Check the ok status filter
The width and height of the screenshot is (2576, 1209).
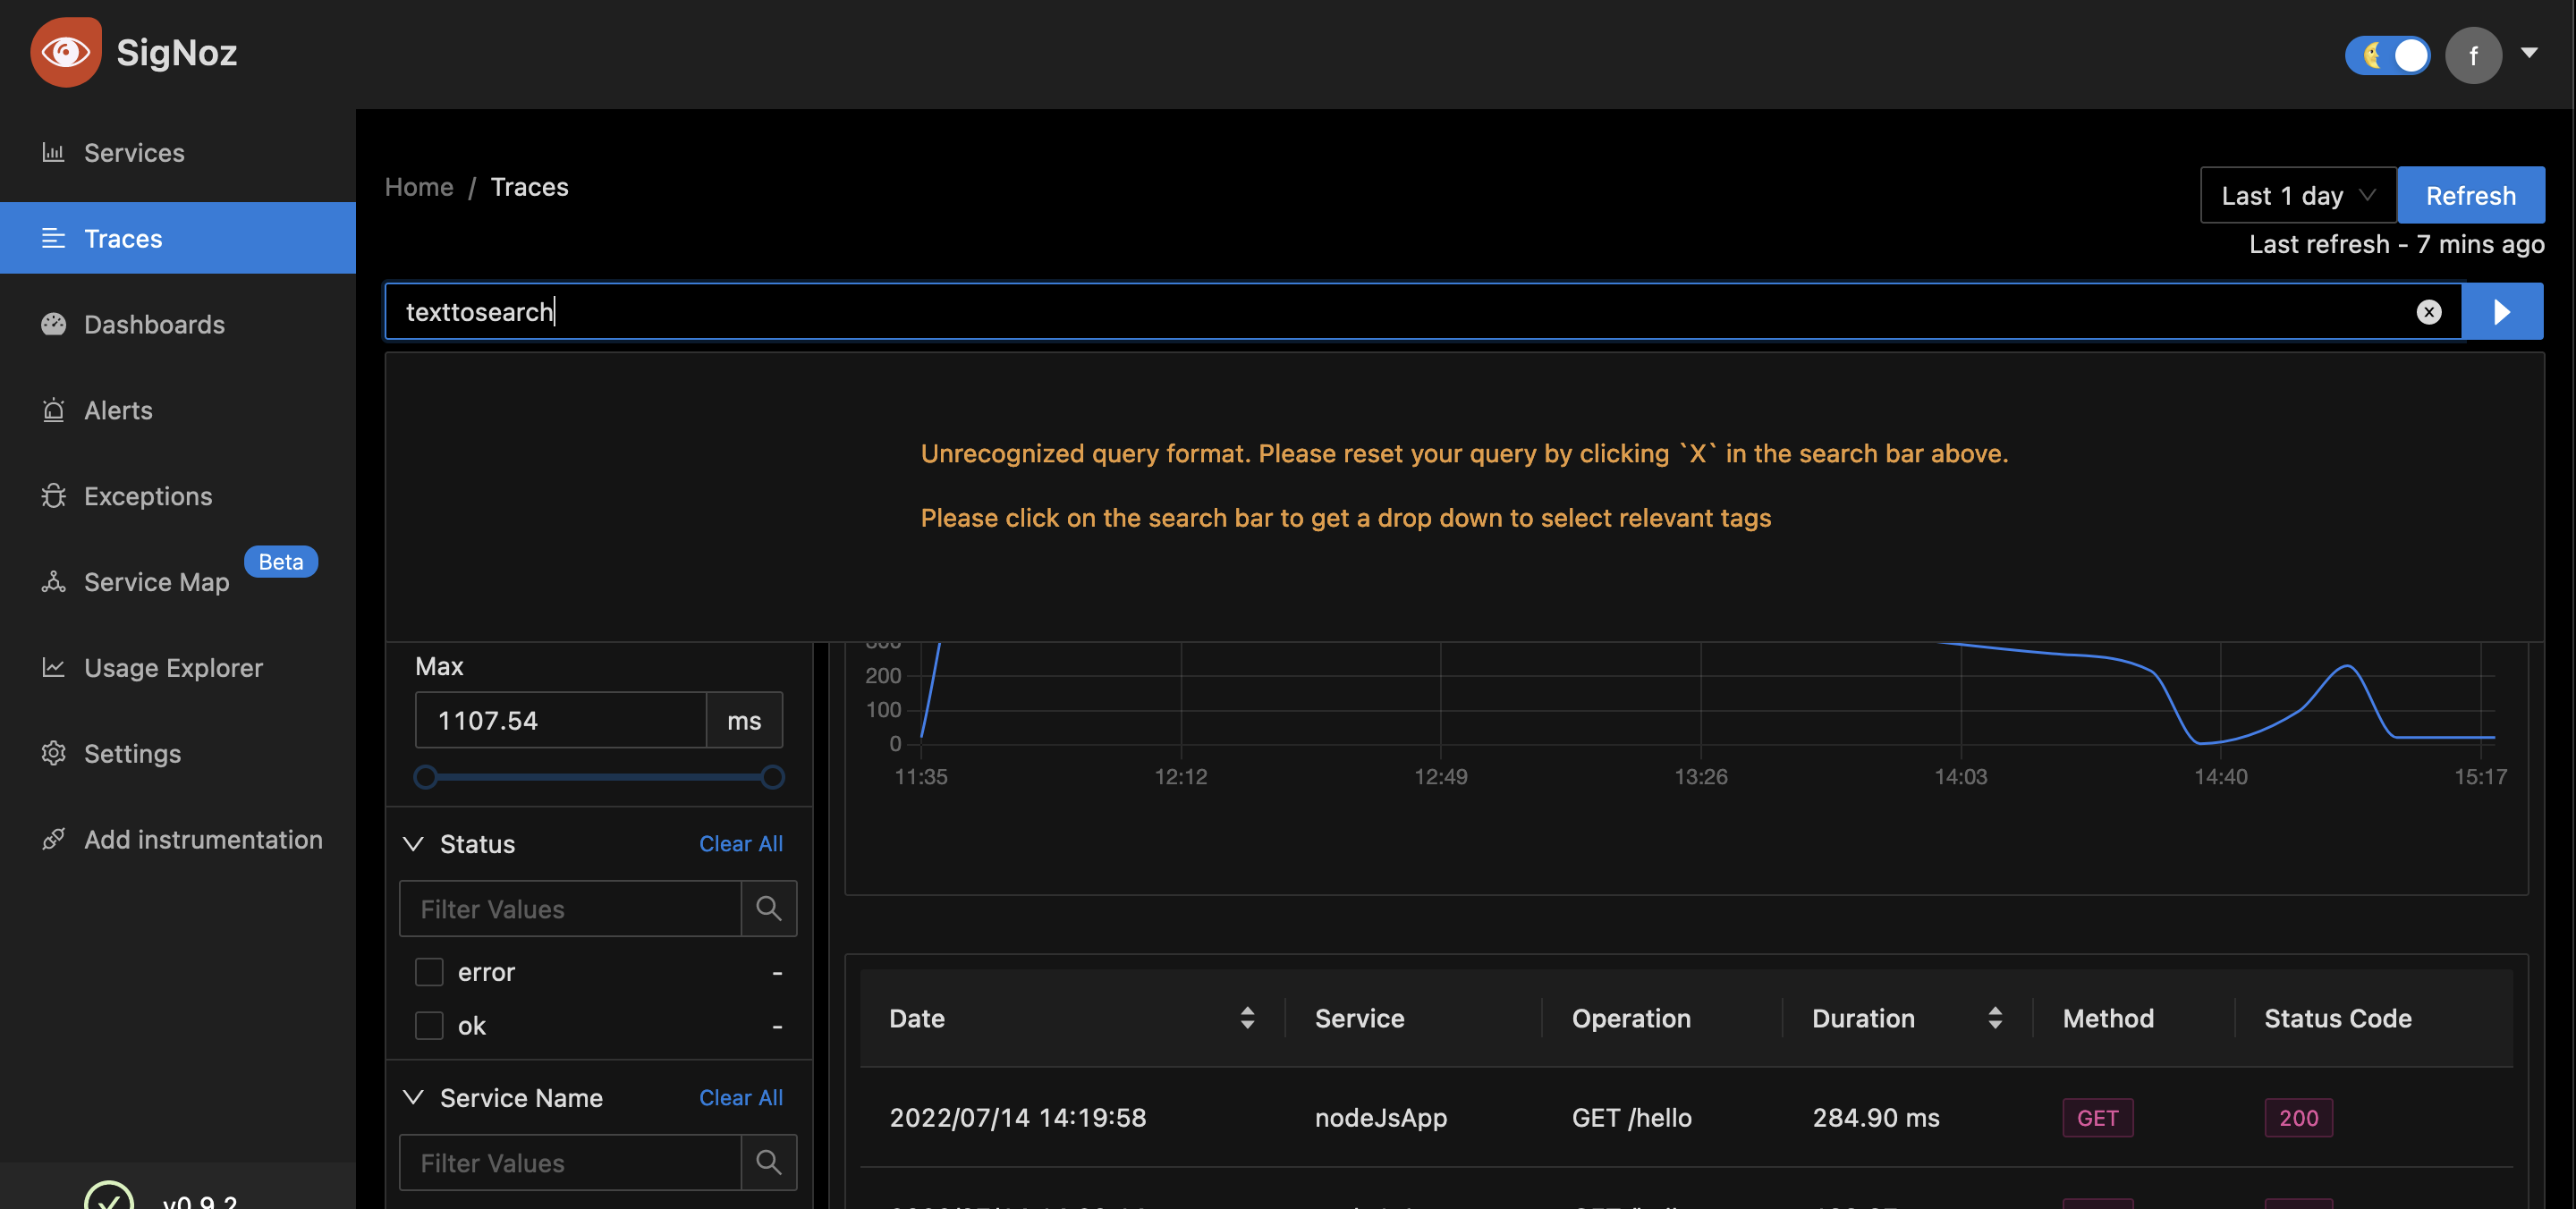pyautogui.click(x=428, y=1025)
